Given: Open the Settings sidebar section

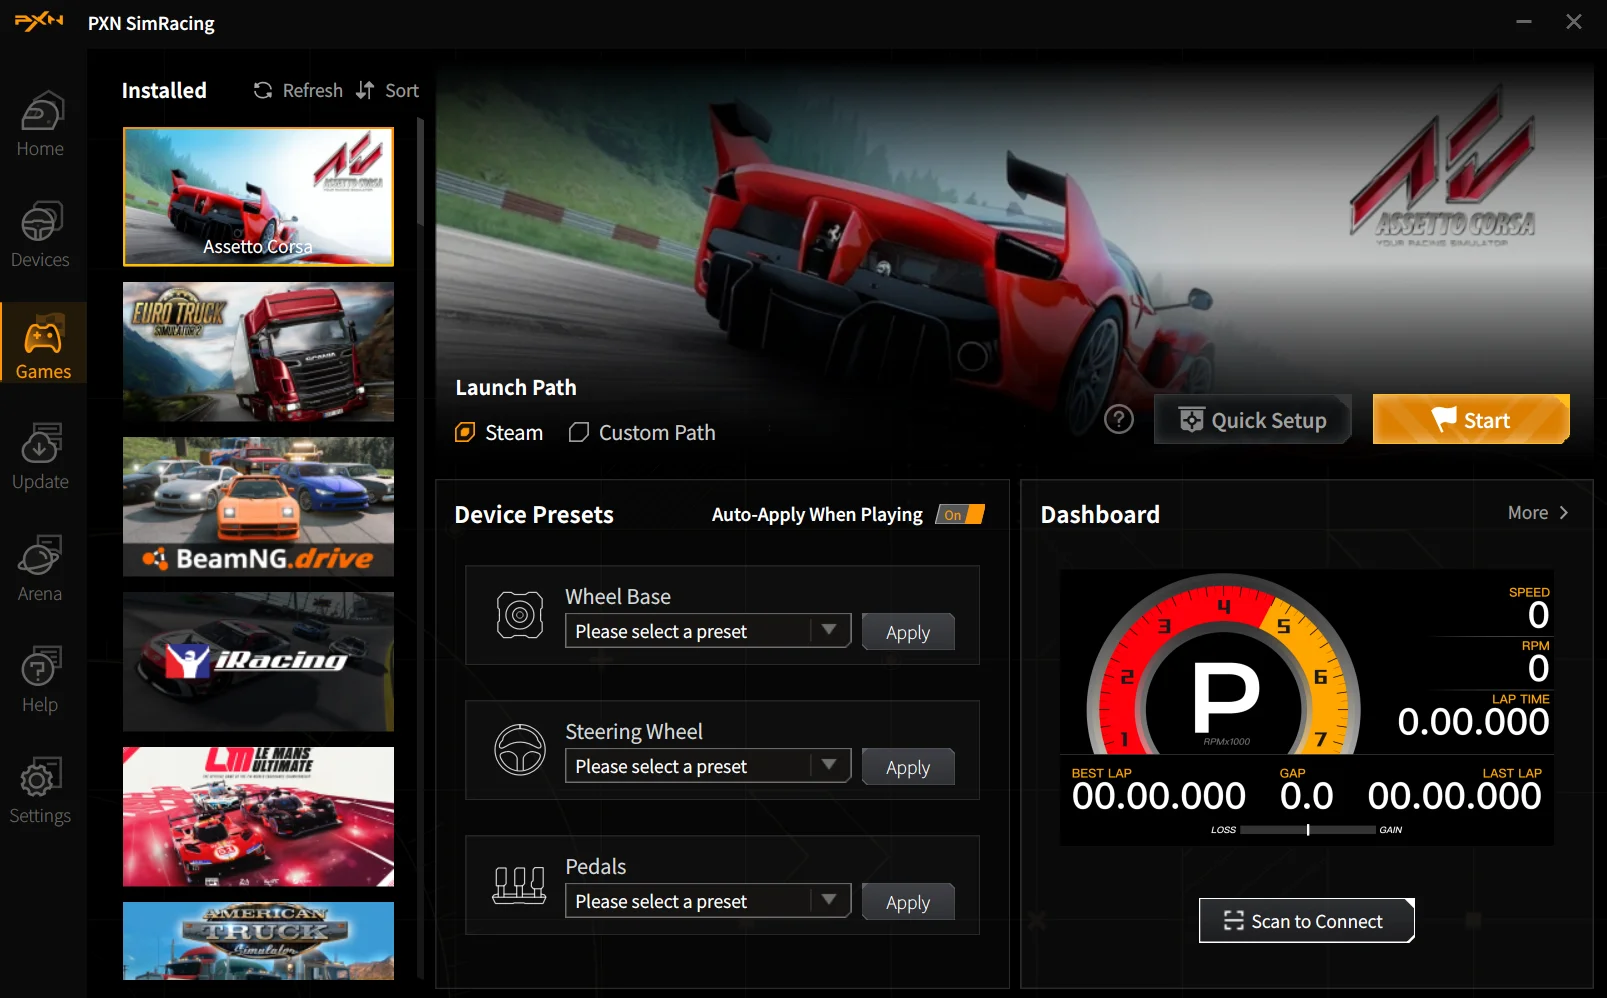Looking at the screenshot, I should click(40, 792).
